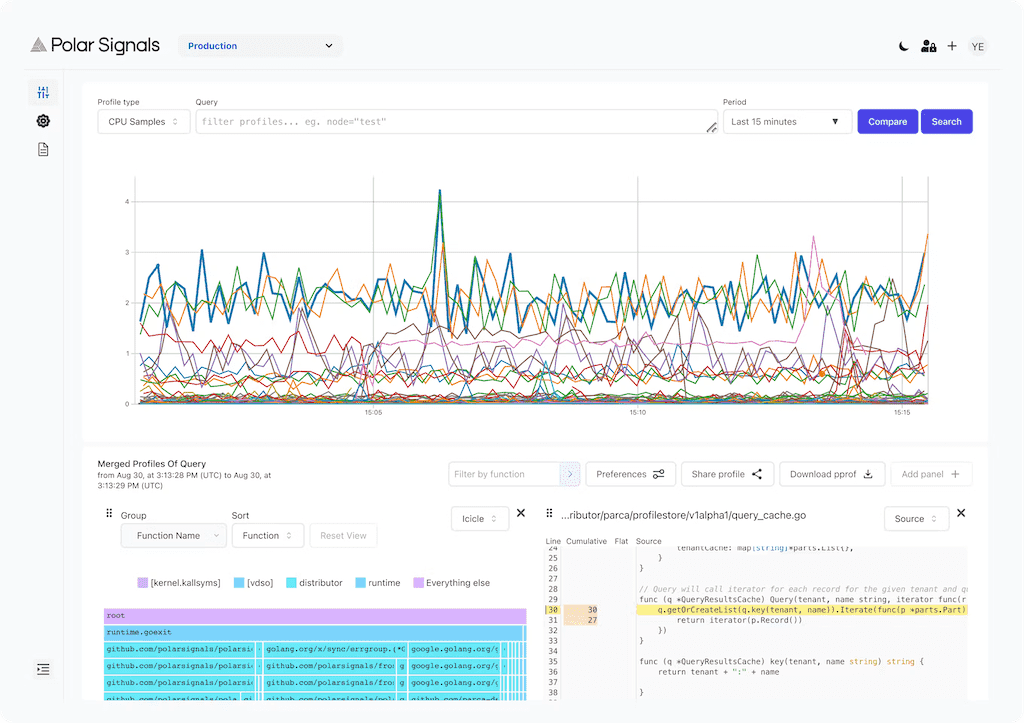Close the Icicle graph panel

(520, 514)
